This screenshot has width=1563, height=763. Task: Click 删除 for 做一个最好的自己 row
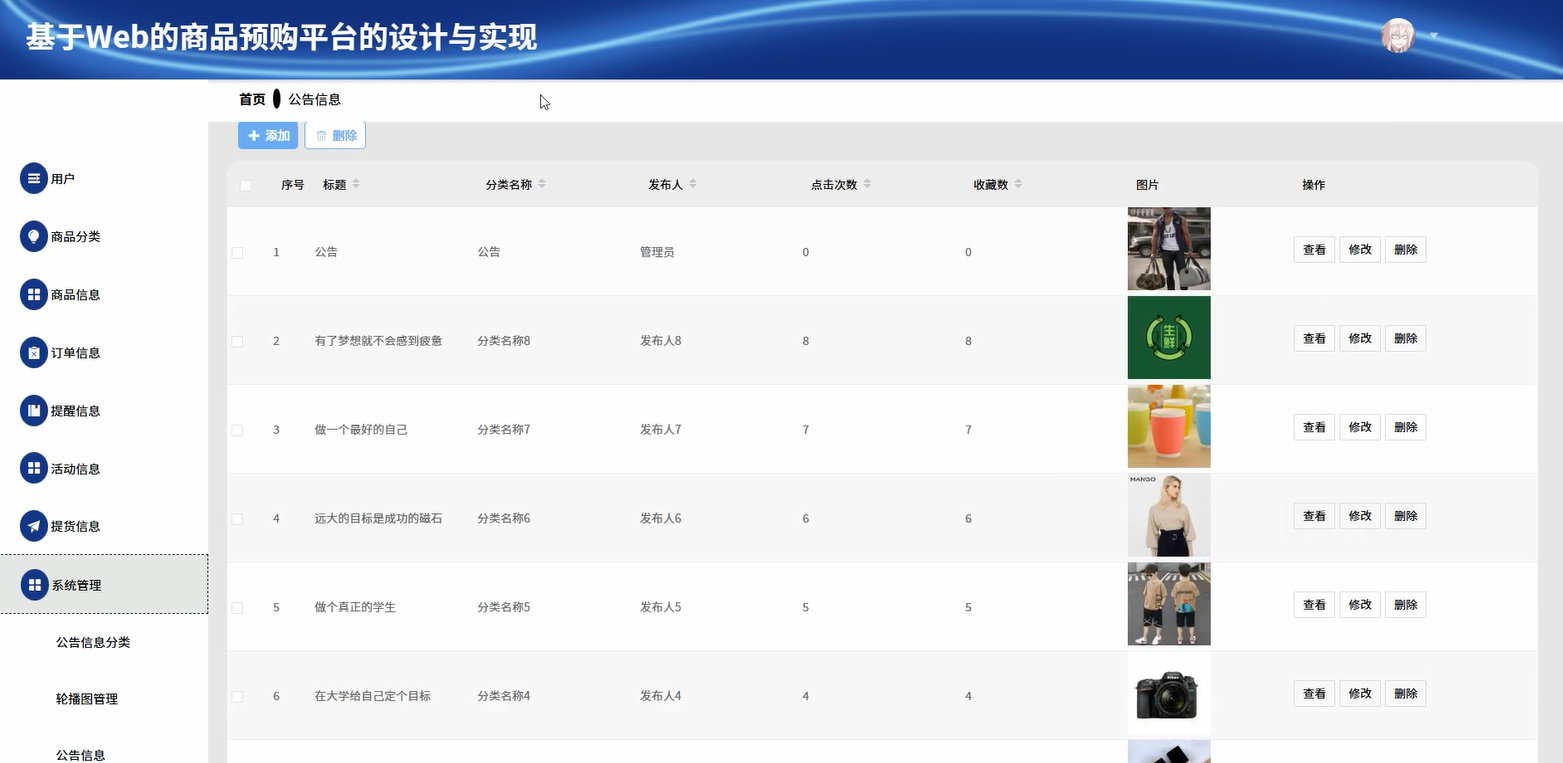pos(1406,428)
